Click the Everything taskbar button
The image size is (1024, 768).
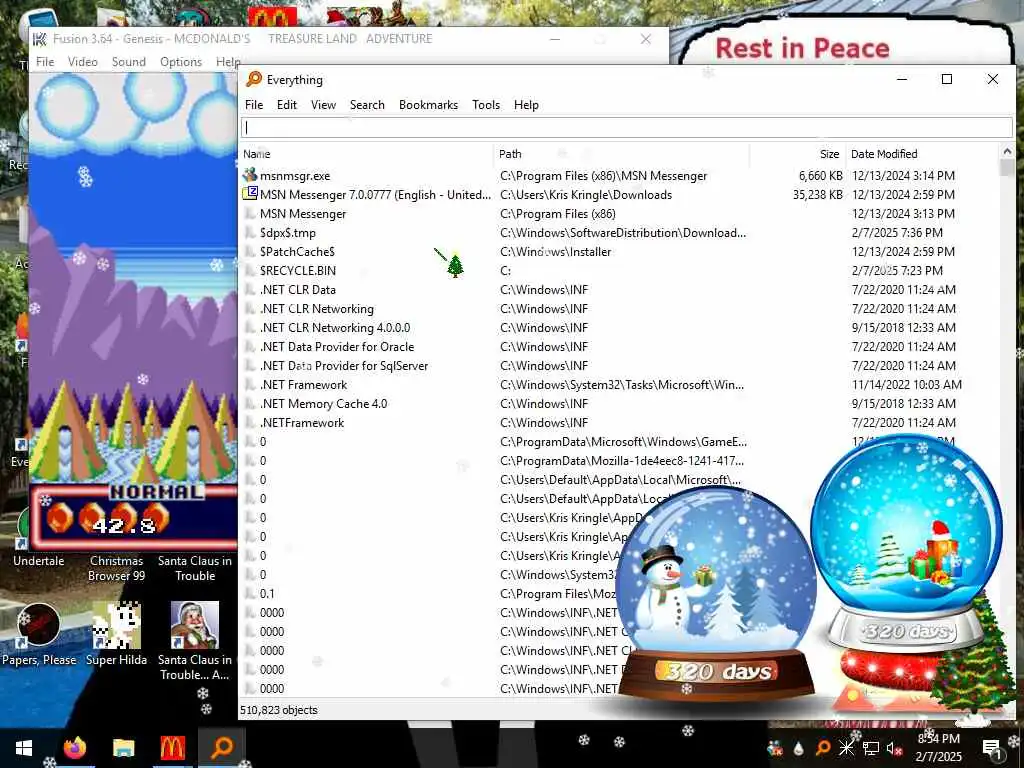(x=222, y=748)
